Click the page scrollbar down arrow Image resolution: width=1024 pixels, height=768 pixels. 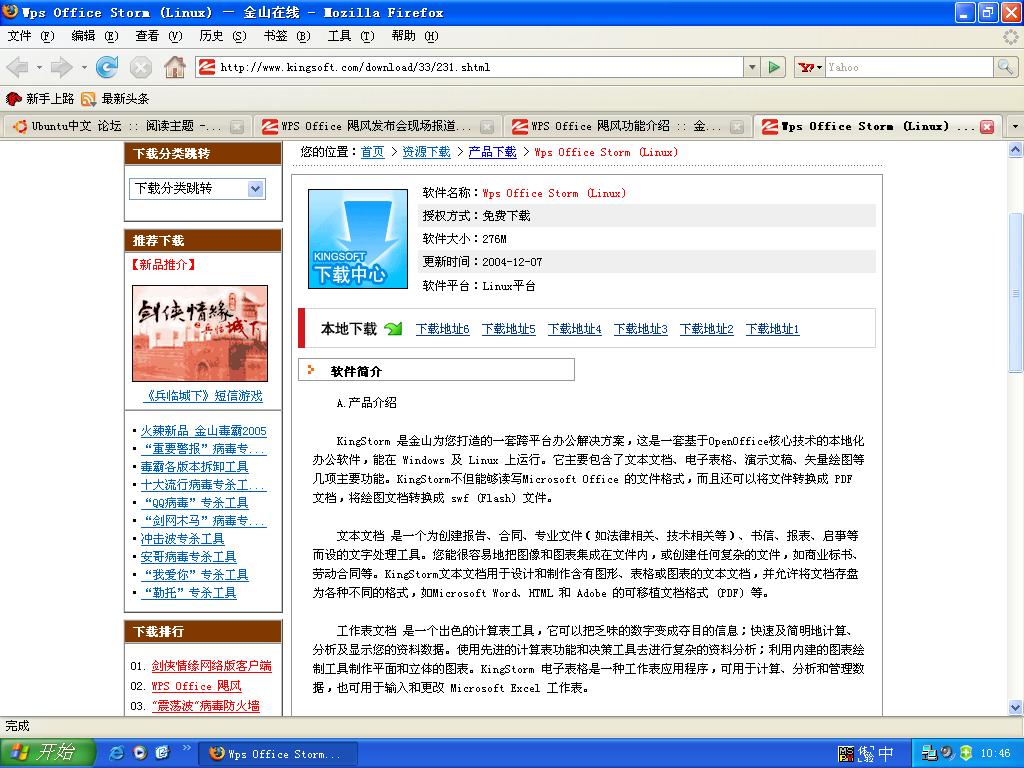point(1016,707)
